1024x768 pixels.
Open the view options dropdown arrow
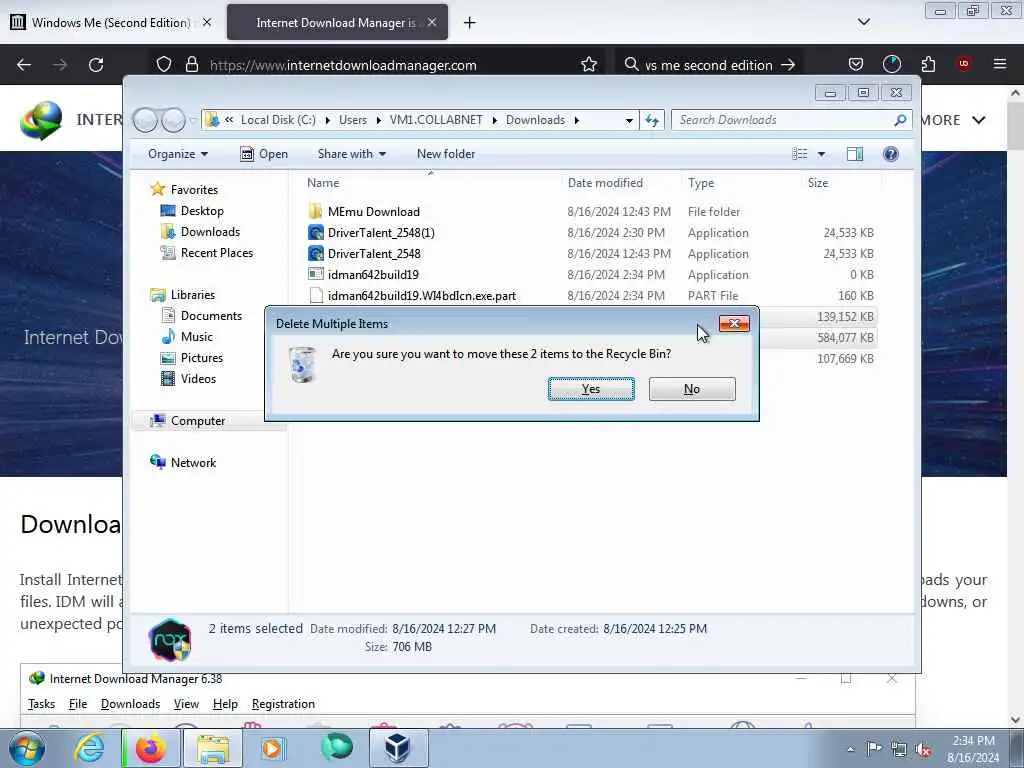point(822,154)
